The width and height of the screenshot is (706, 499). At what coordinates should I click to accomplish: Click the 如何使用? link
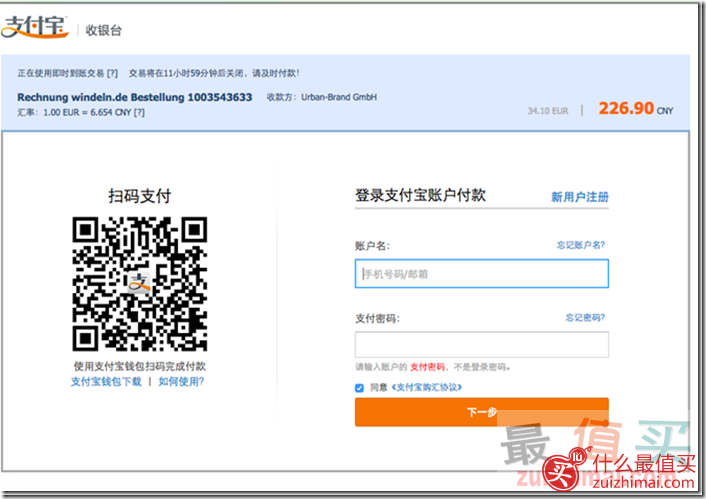pos(181,381)
